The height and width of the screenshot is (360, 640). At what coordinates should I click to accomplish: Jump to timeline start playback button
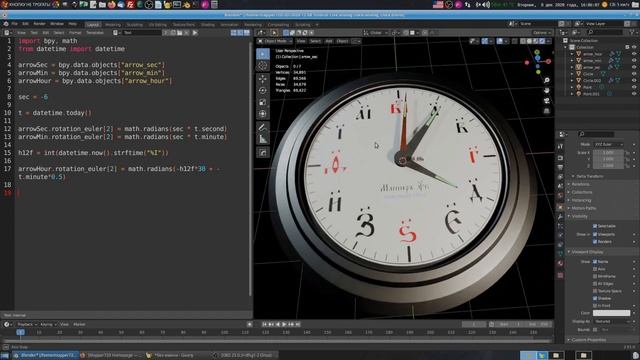click(x=264, y=324)
